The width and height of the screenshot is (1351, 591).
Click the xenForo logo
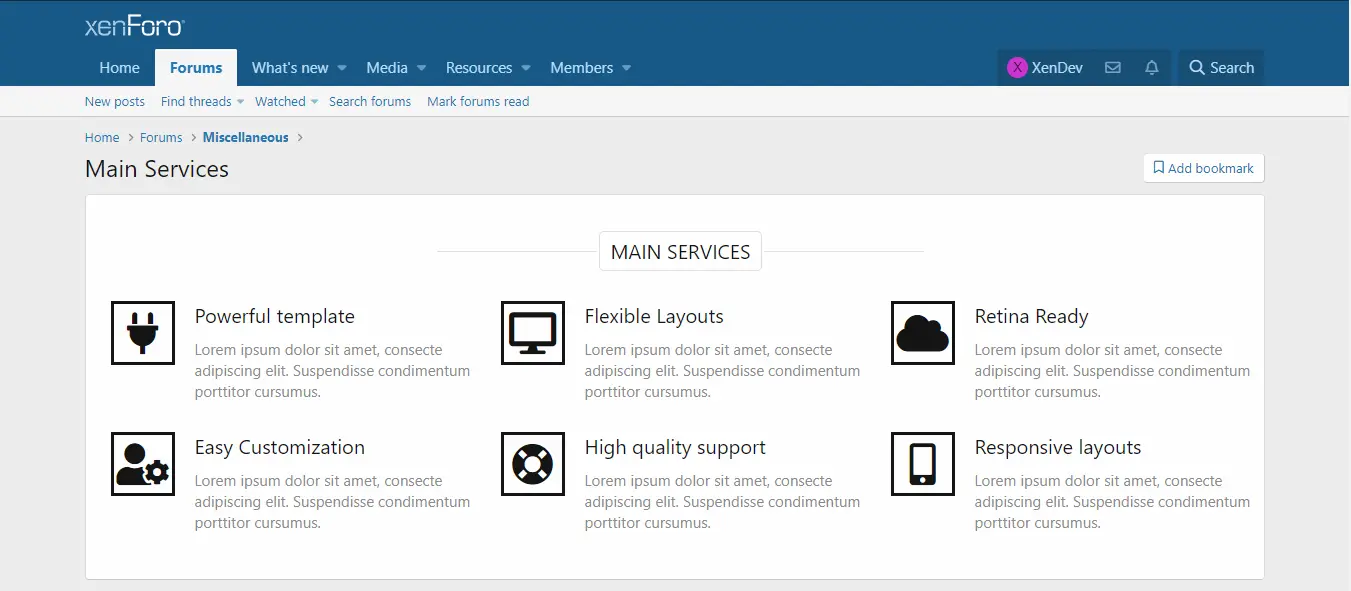coord(134,27)
